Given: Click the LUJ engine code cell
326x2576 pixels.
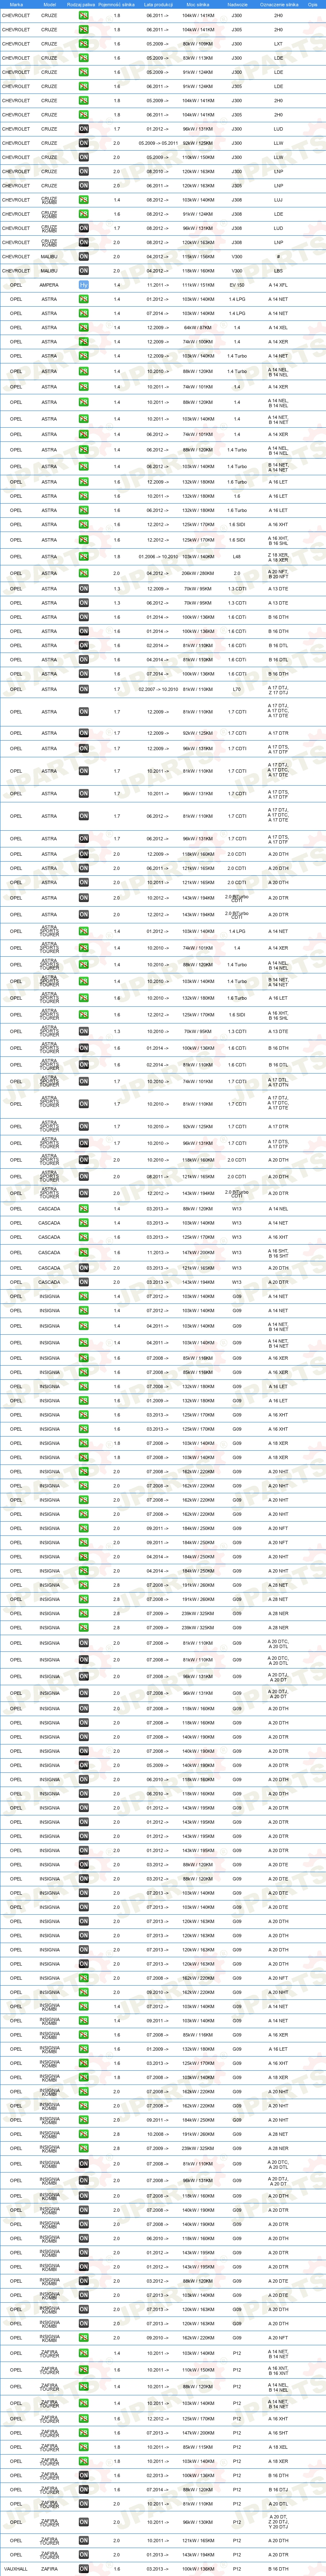Looking at the screenshot, I should (x=278, y=200).
